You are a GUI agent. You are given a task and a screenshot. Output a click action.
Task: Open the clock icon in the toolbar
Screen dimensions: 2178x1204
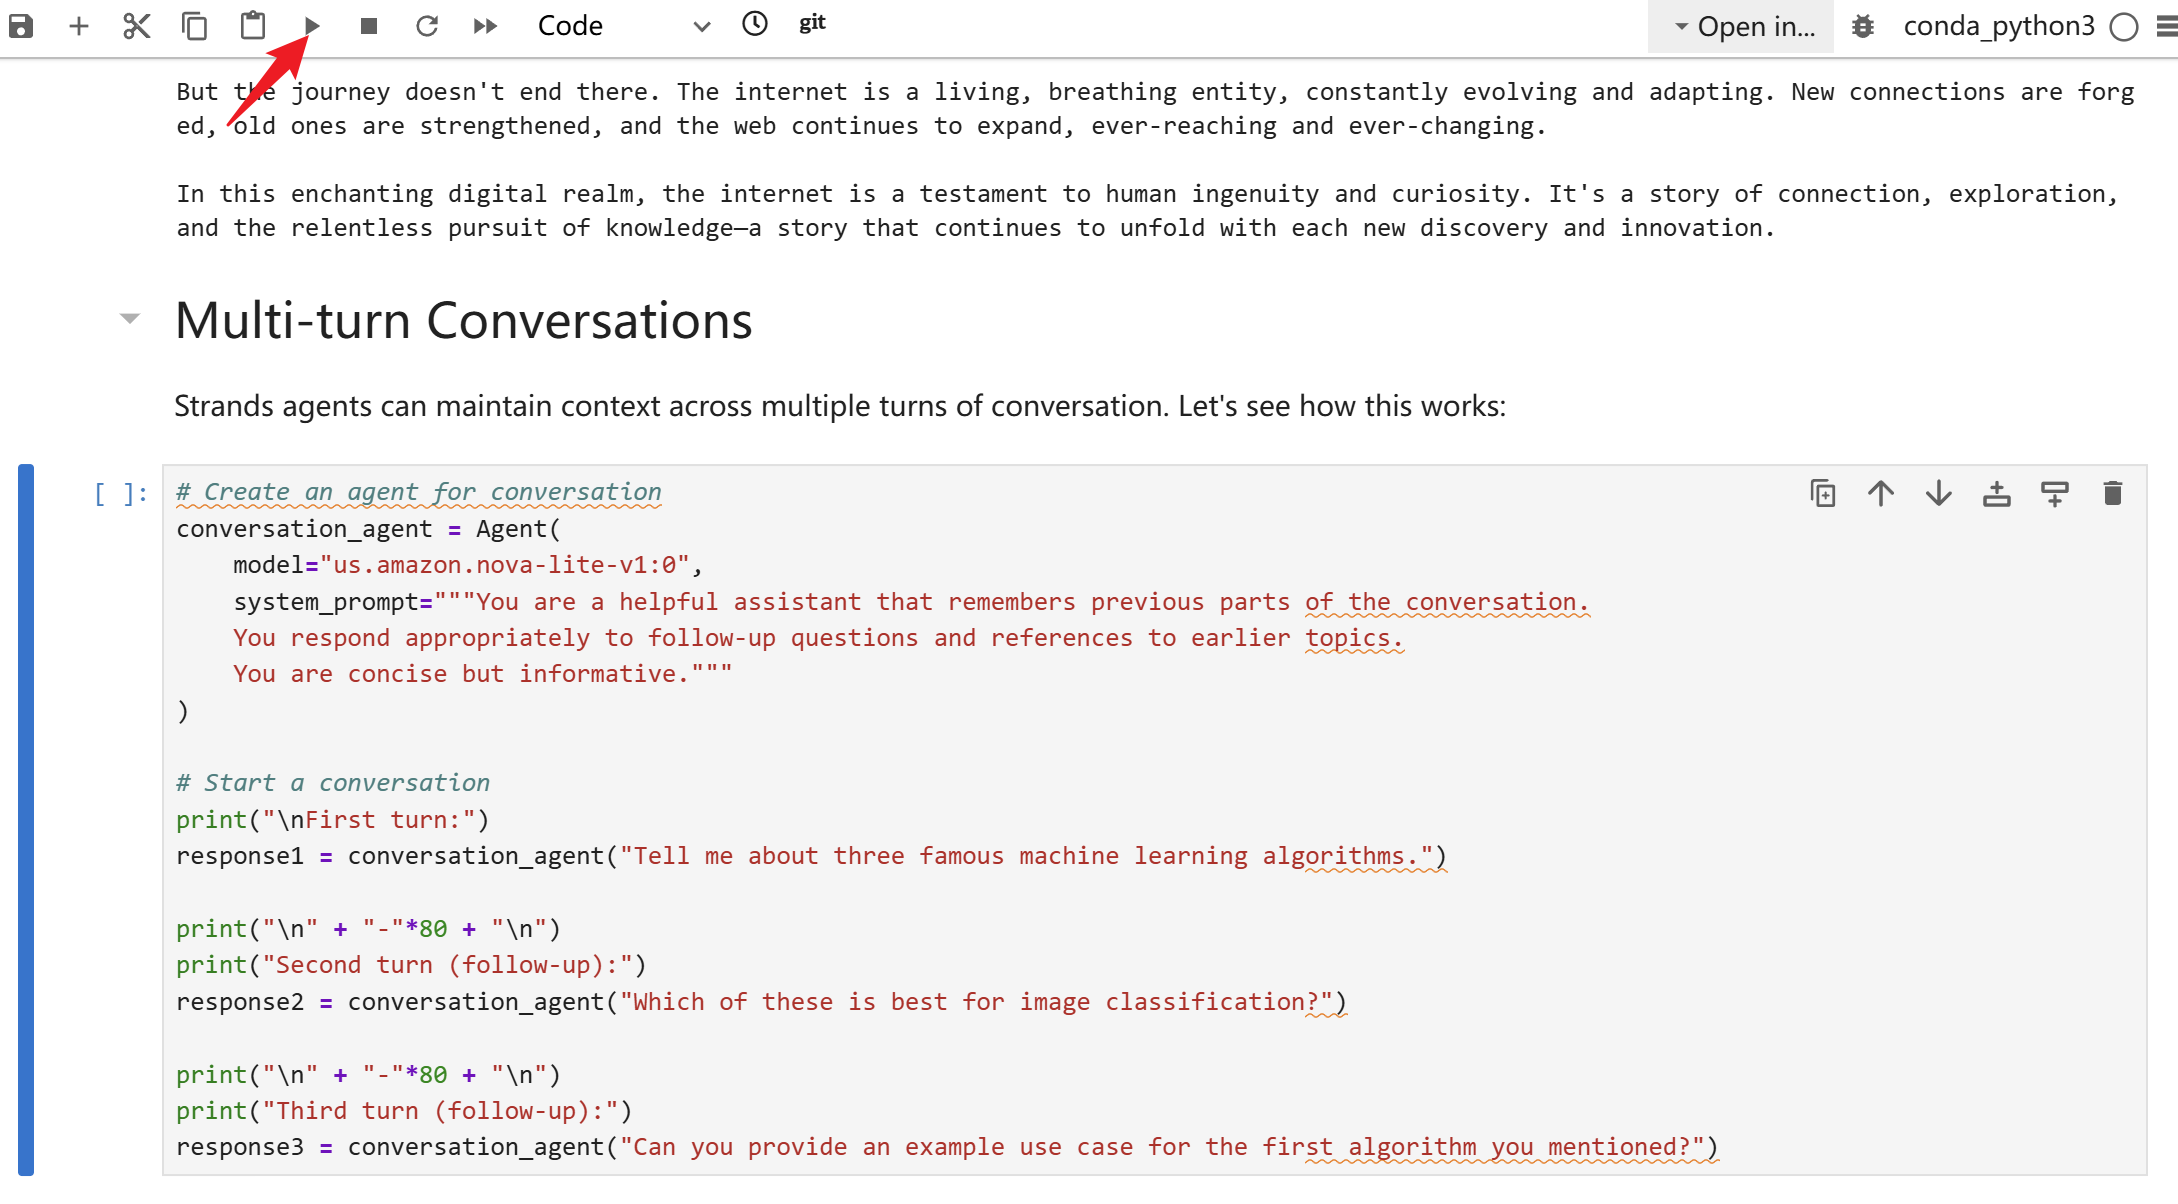coord(755,24)
